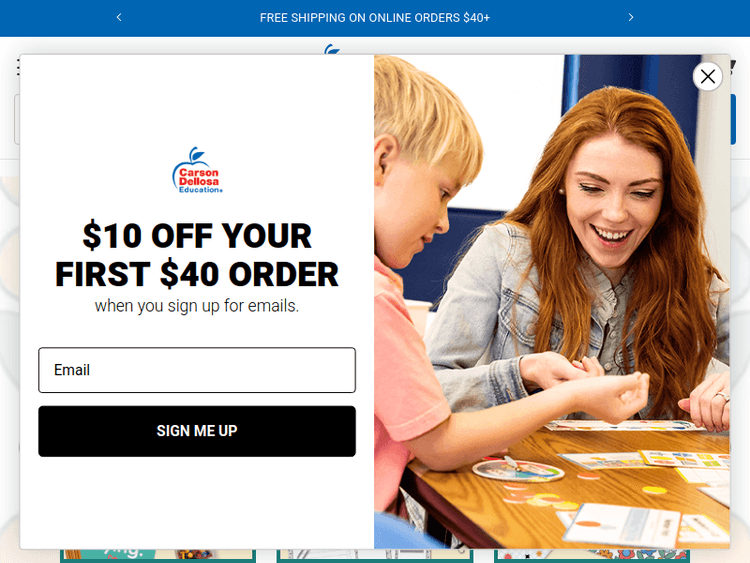Click the $10 OFF YOUR FIRST $40 ORDER heading
This screenshot has height=563, width=750.
(197, 254)
